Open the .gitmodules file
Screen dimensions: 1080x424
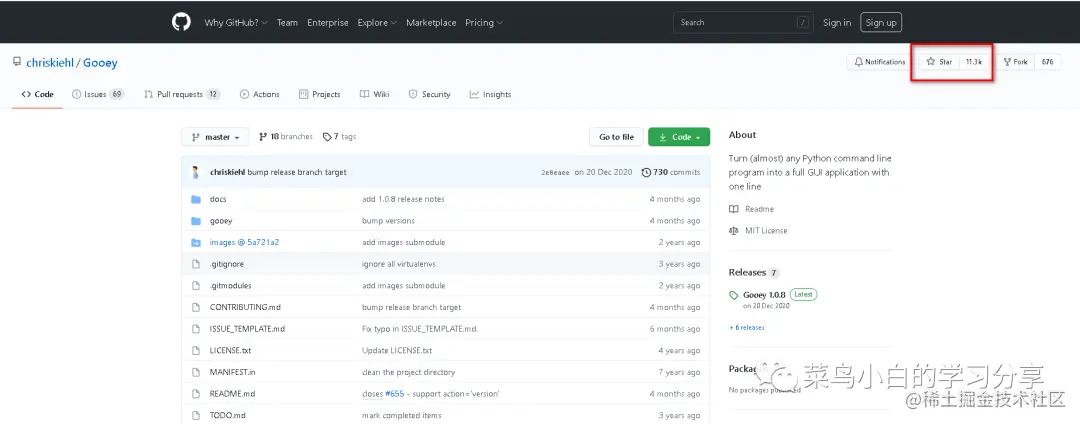[231, 286]
